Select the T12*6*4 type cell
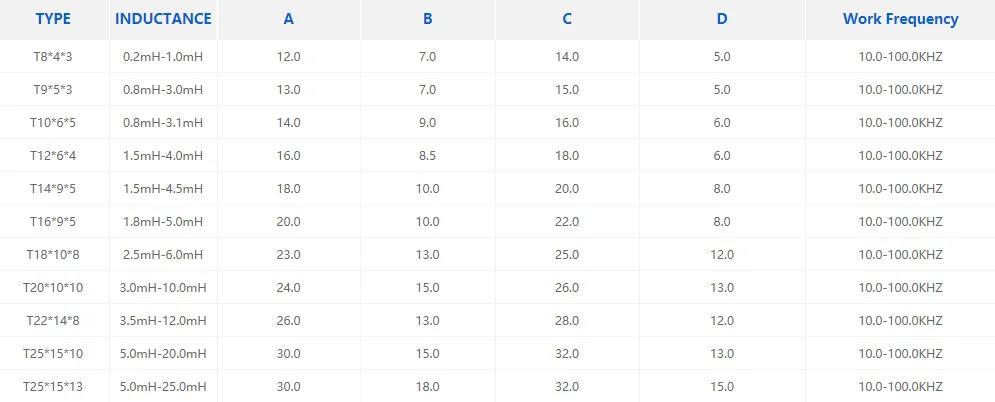The height and width of the screenshot is (402, 995). pos(53,155)
